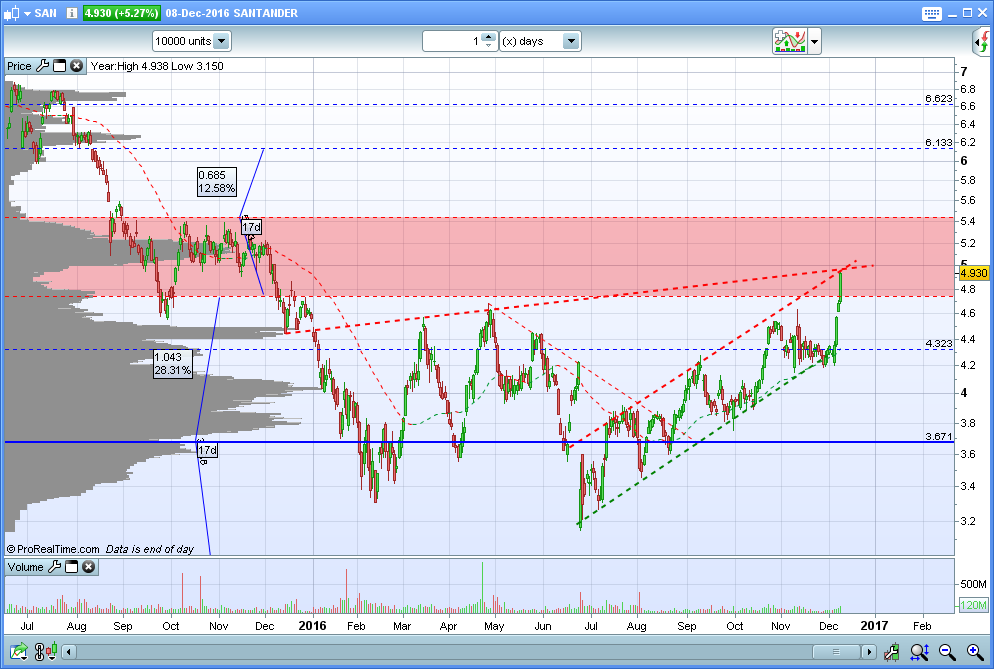Click the add indicator chart icon

click(789, 41)
